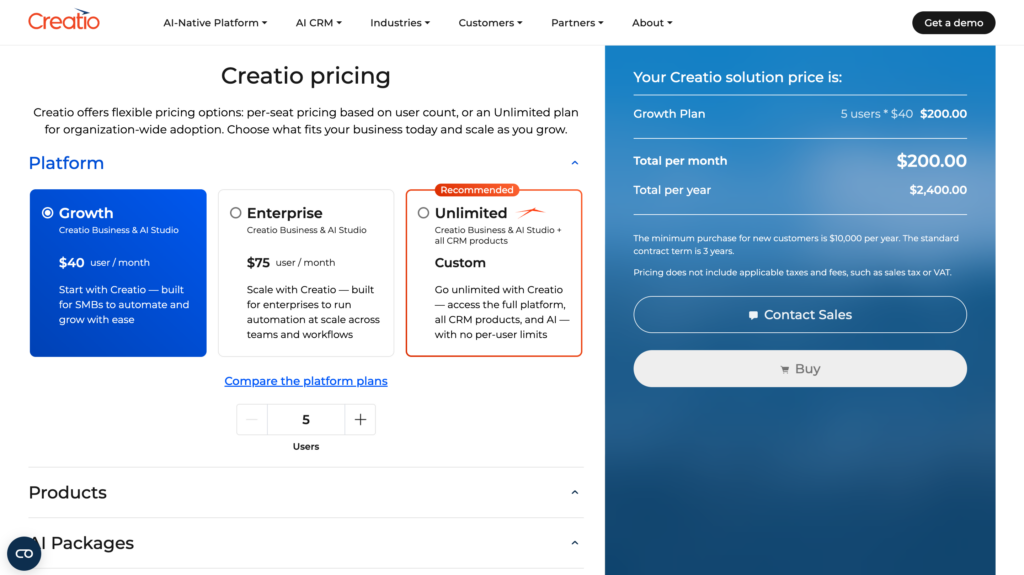Viewport: 1024px width, 575px height.
Task: Toggle the Products section chevron
Action: (x=575, y=492)
